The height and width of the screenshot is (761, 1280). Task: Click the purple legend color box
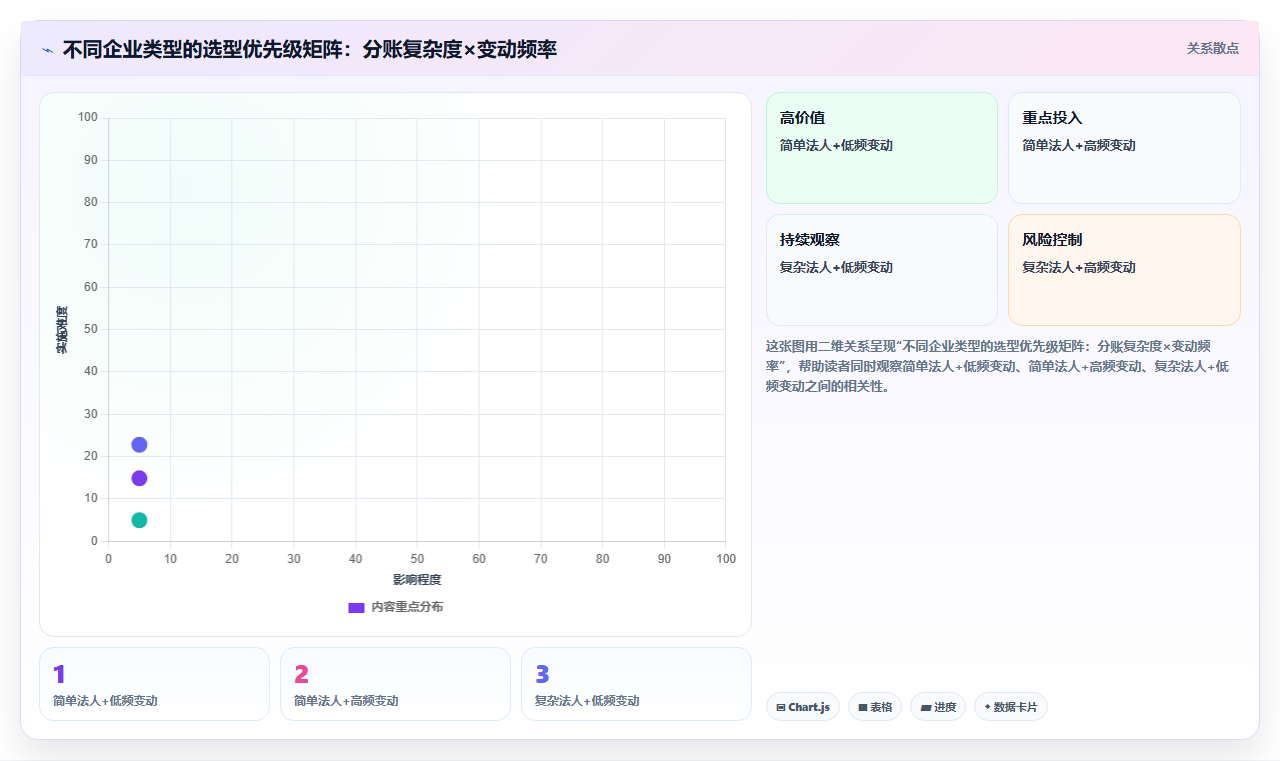click(356, 608)
